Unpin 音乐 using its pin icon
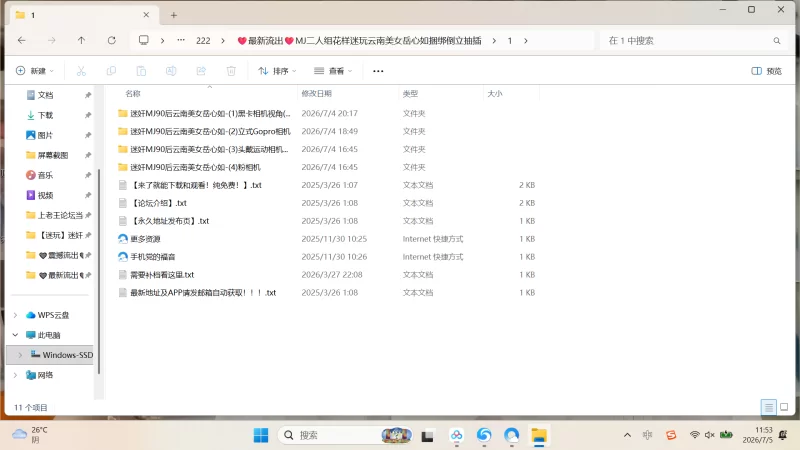800x450 pixels. (88, 175)
